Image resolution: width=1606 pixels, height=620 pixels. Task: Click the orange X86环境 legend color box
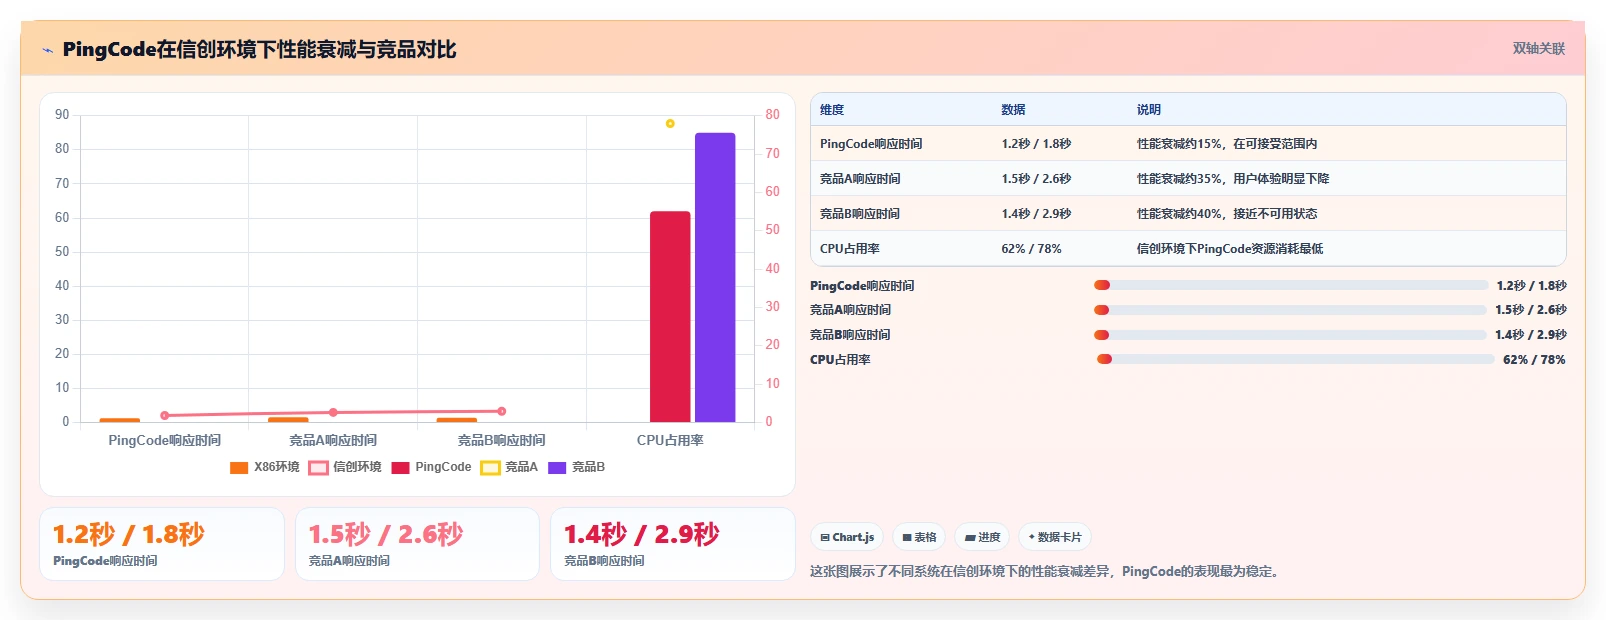(239, 468)
